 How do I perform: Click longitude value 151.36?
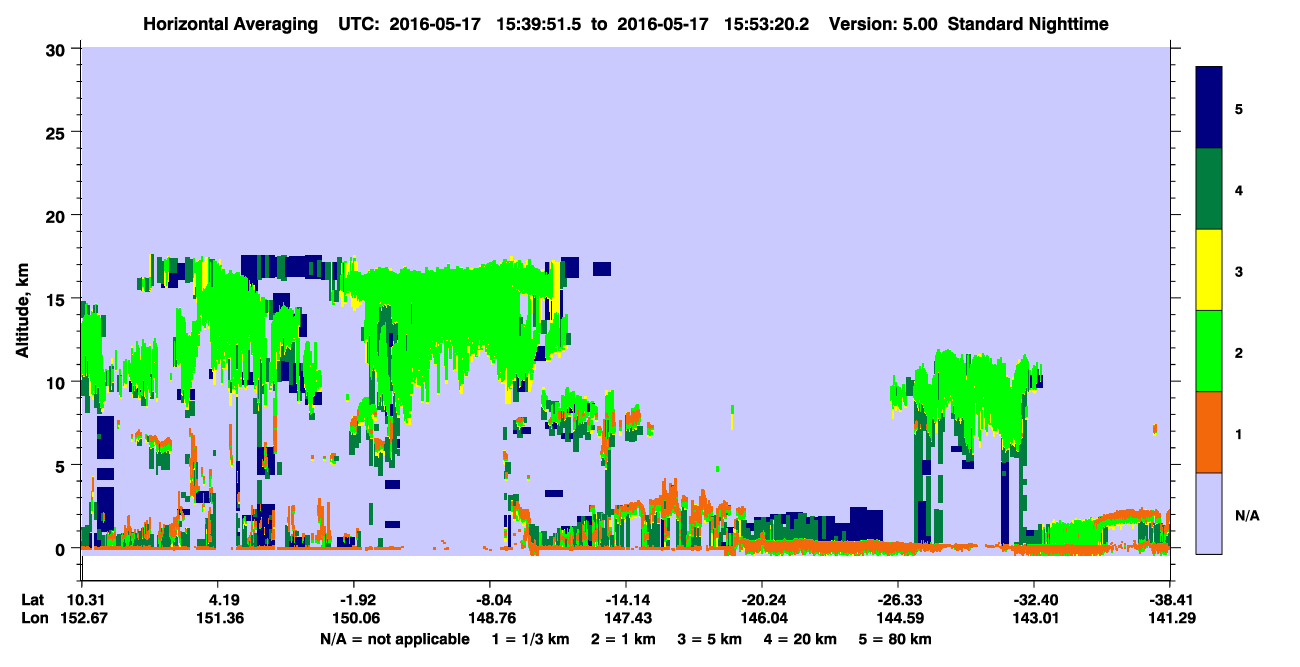(x=218, y=619)
